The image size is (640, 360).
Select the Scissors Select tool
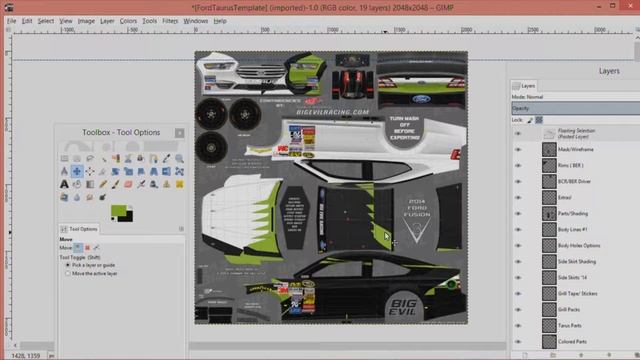coord(128,158)
